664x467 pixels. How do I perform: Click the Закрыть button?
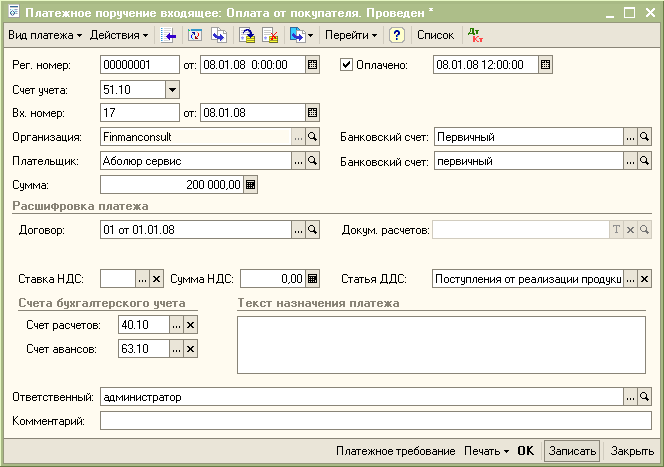(632, 451)
